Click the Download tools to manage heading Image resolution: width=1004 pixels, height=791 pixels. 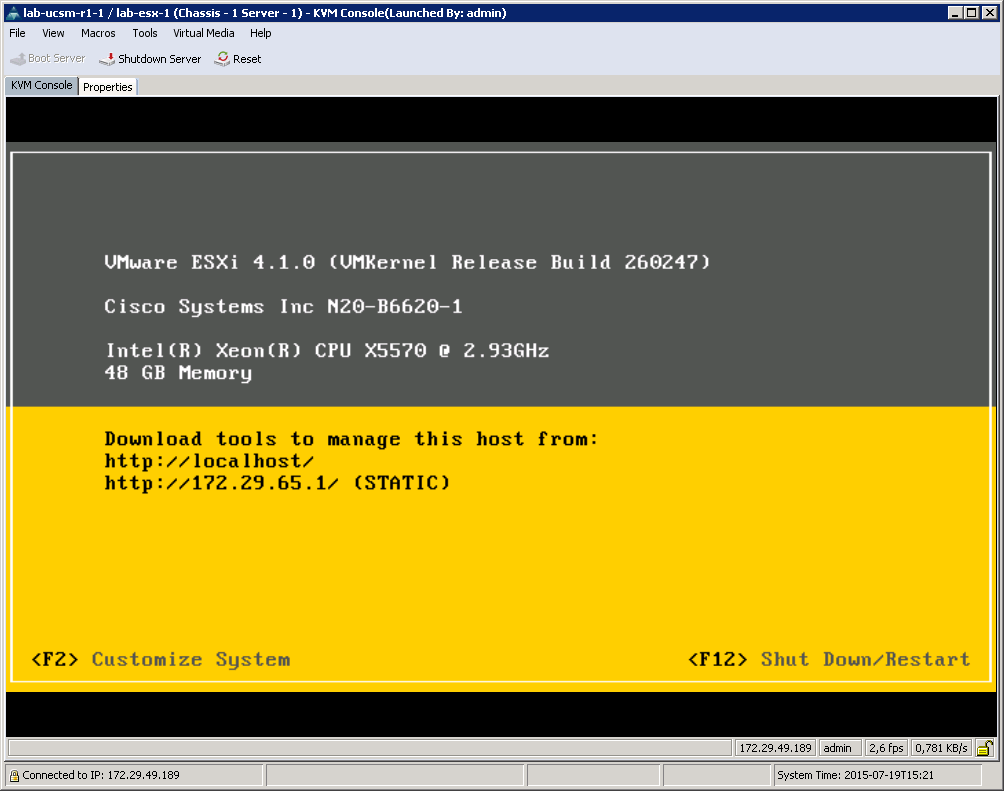coord(352,439)
